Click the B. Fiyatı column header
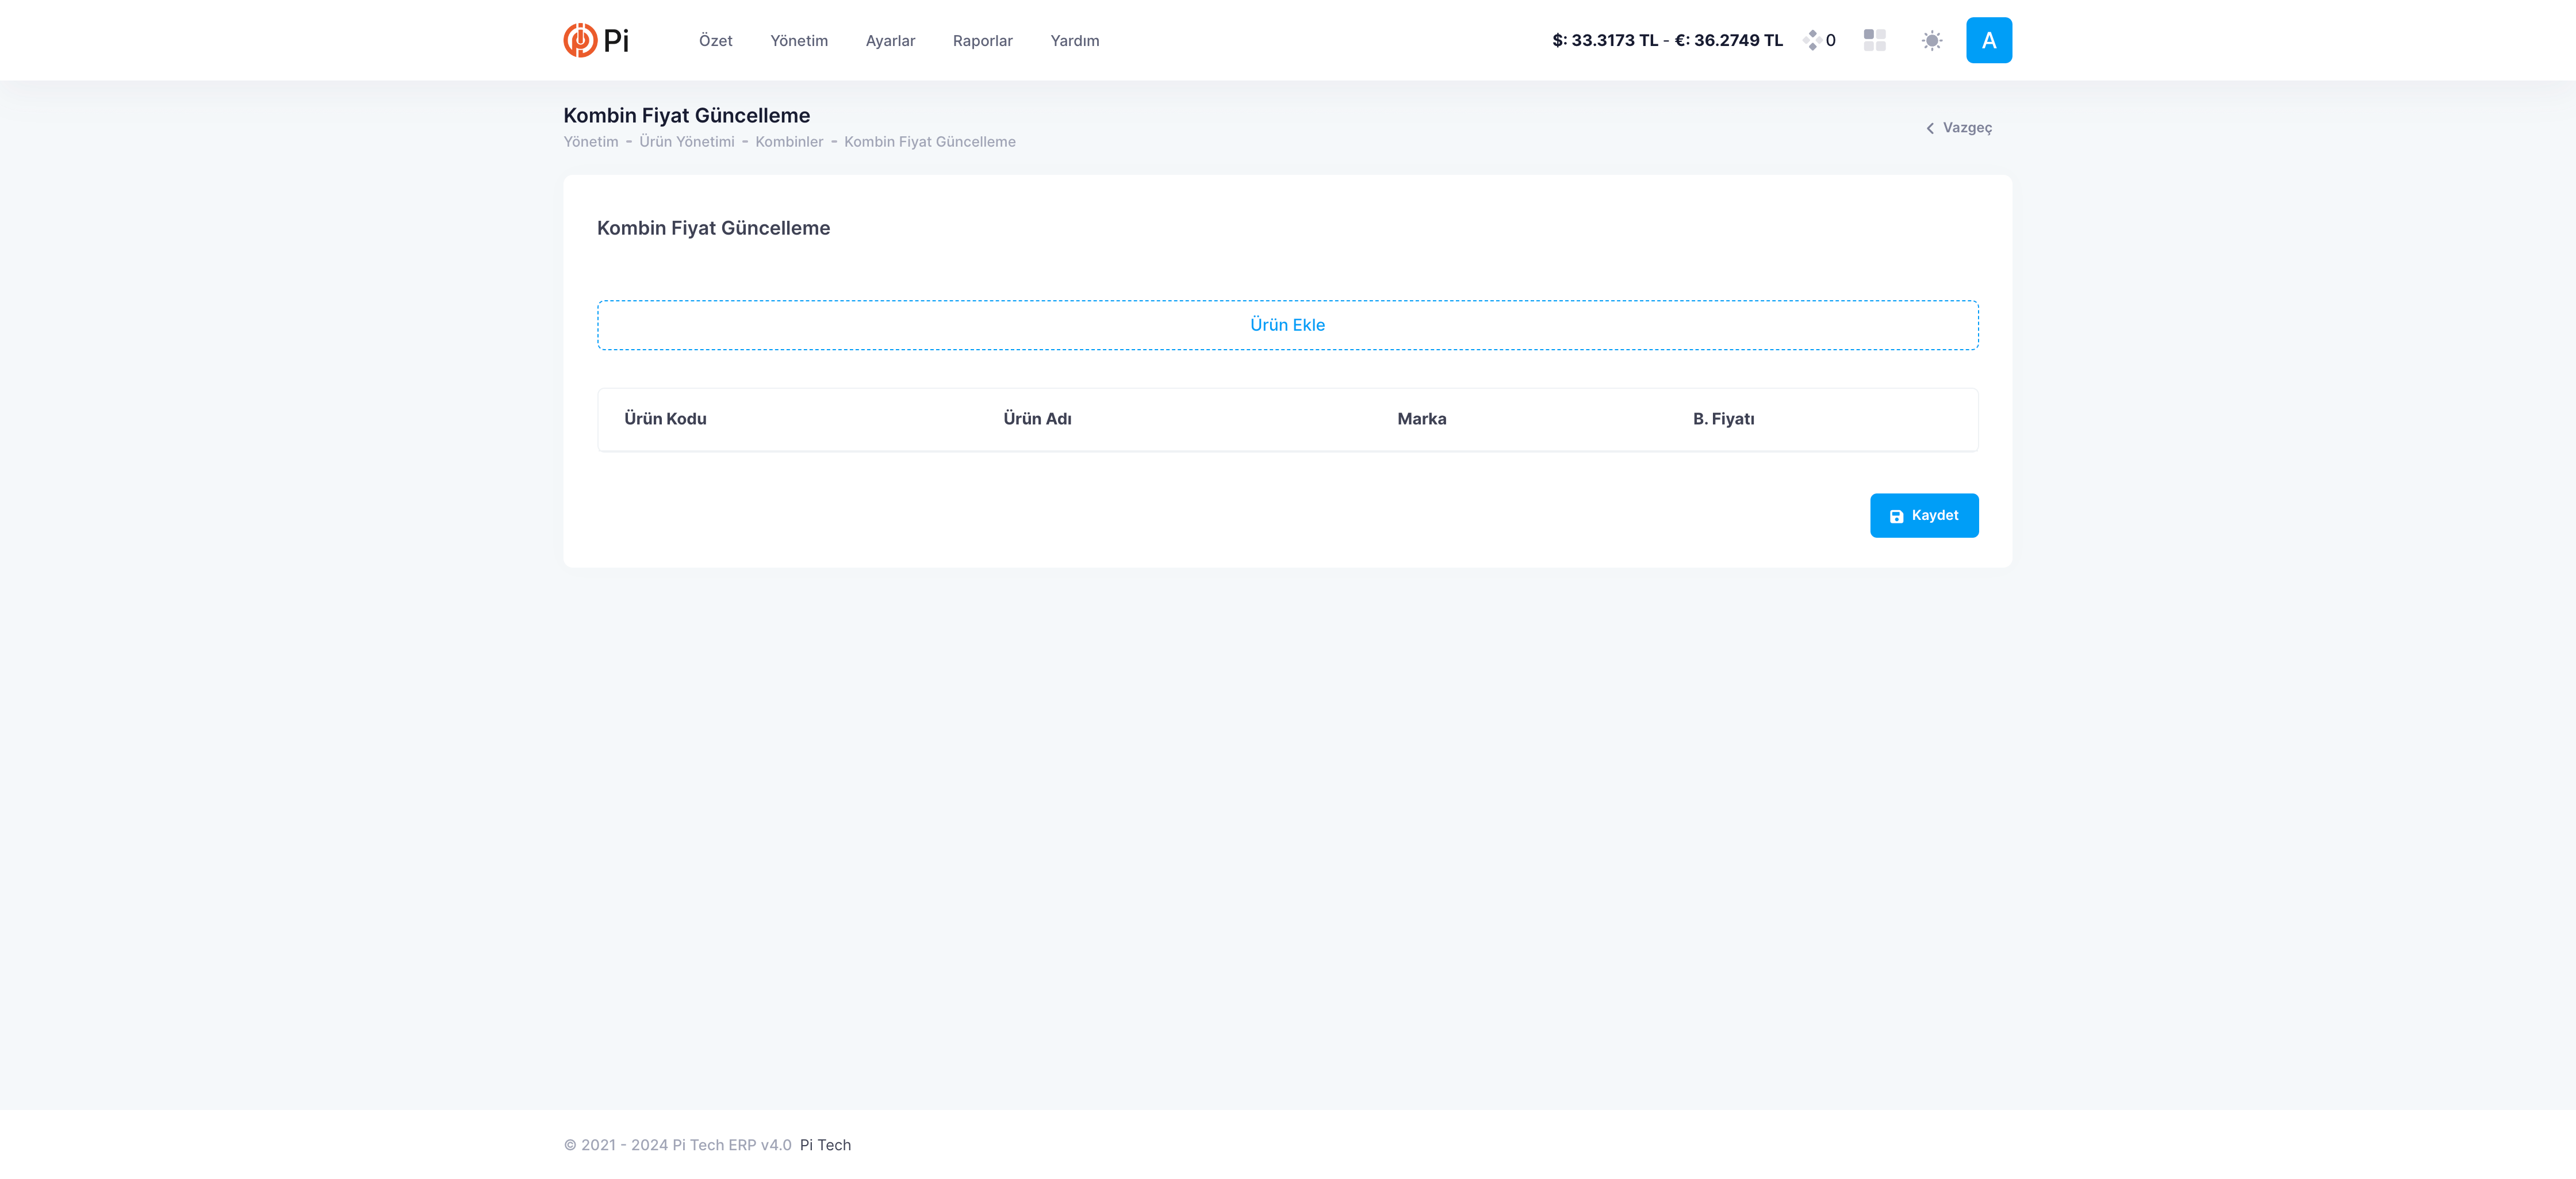This screenshot has height=1179, width=2576. pyautogui.click(x=1723, y=419)
